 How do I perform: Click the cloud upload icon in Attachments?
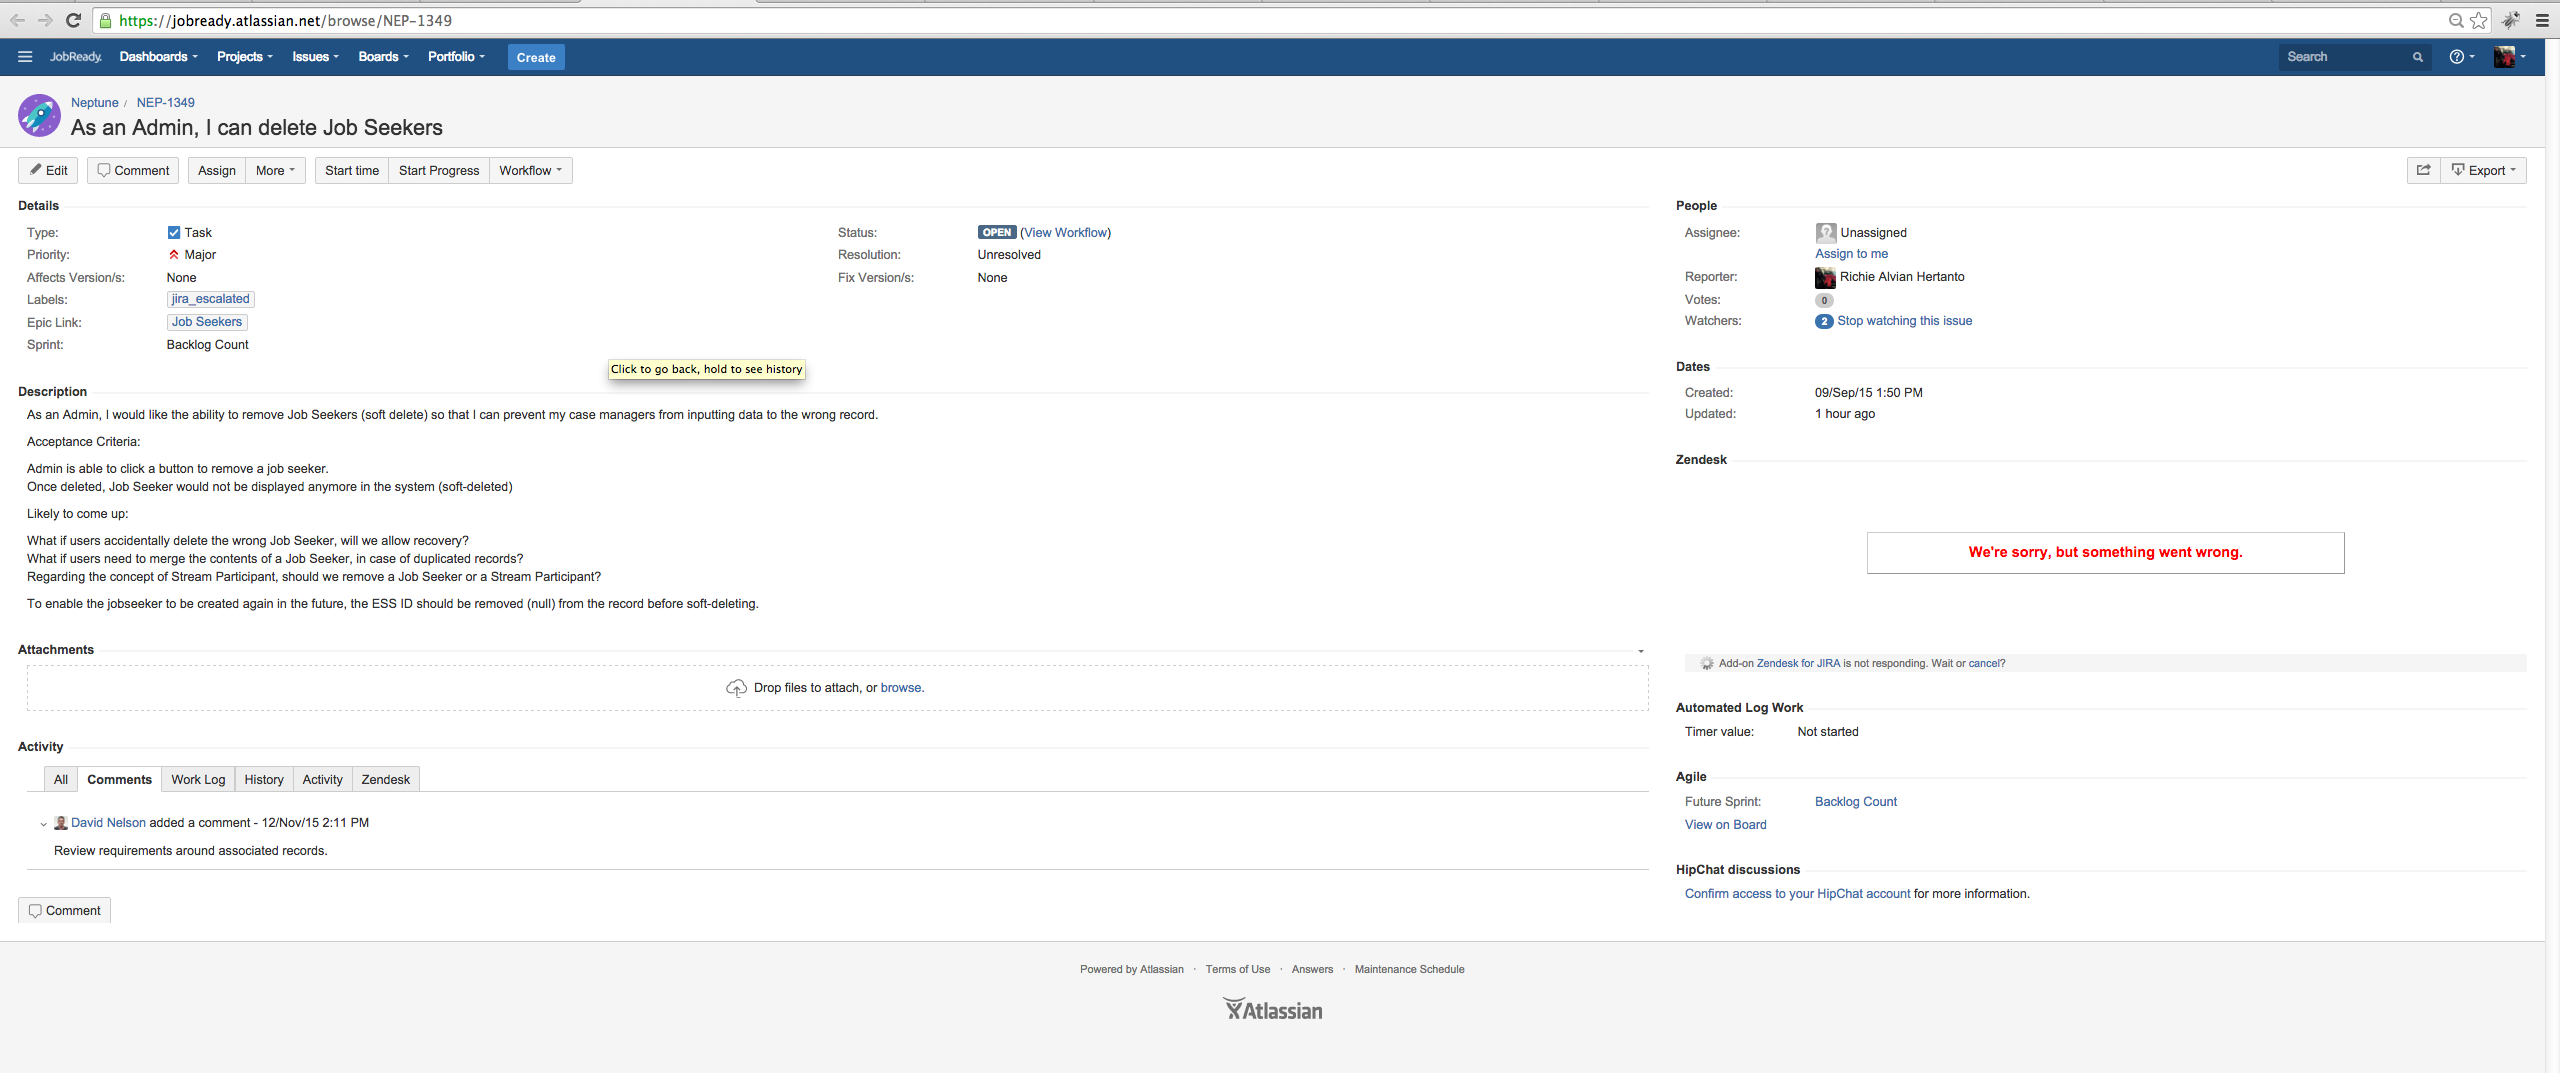coord(736,688)
